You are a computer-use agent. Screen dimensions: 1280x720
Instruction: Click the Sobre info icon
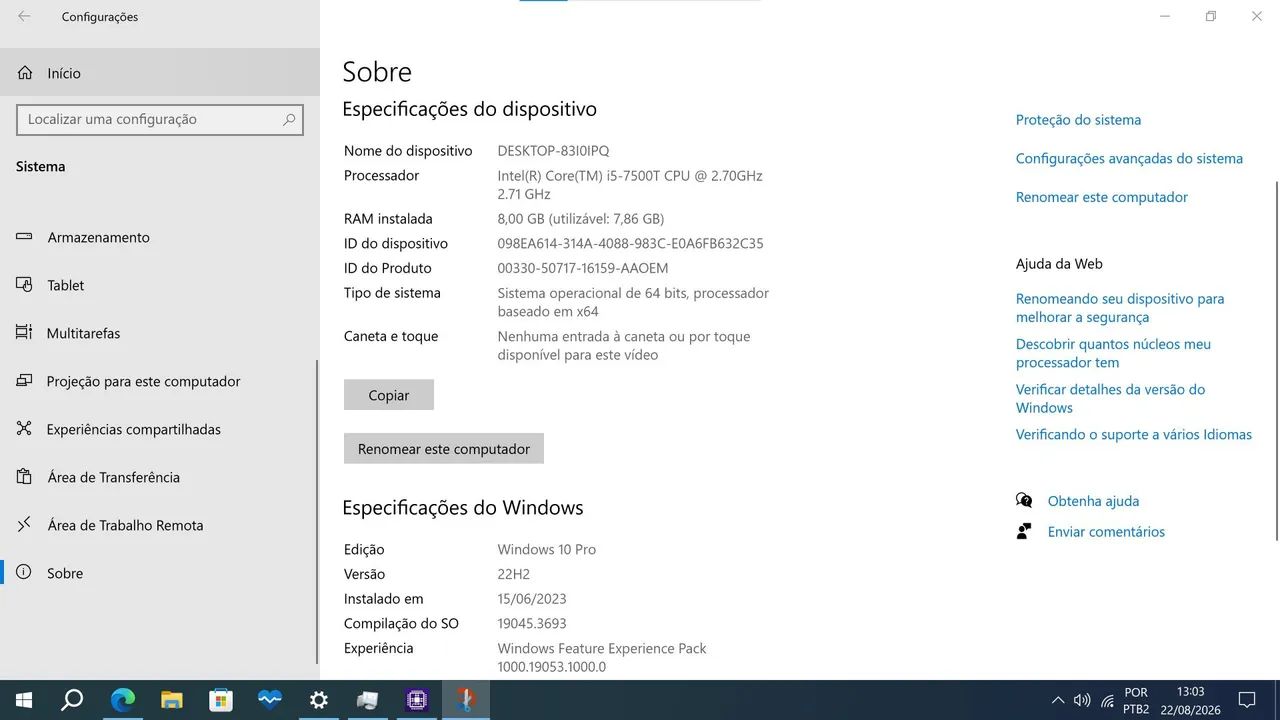[x=24, y=573]
